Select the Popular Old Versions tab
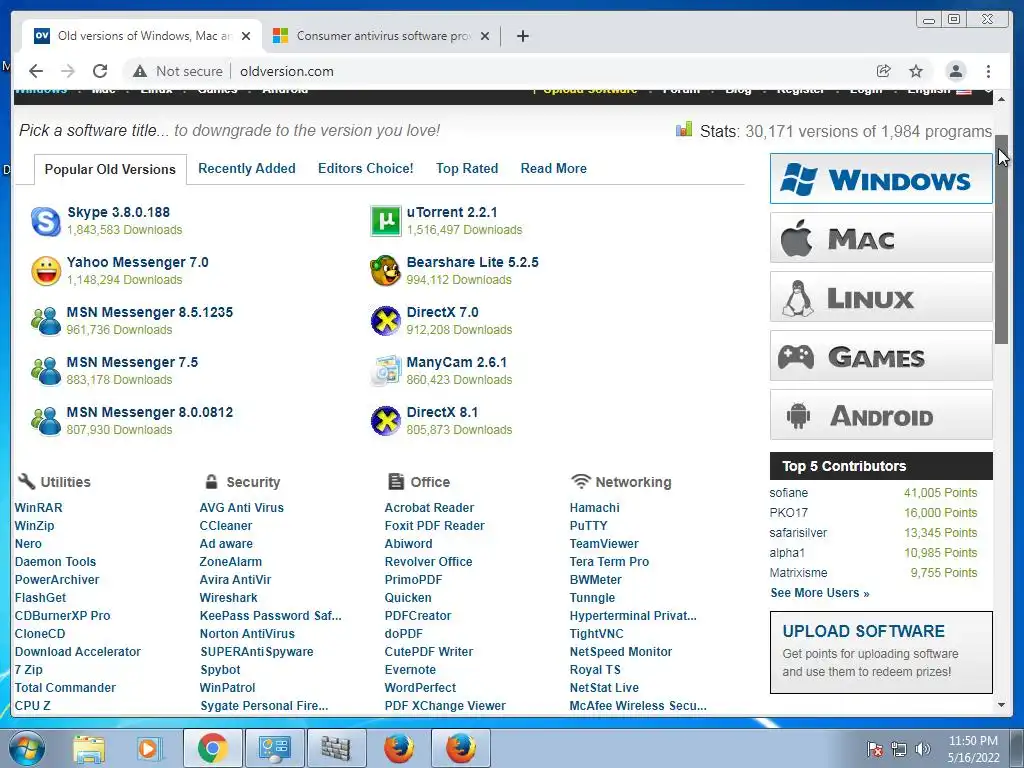Screen dimensions: 1024x768 pyautogui.click(x=110, y=169)
